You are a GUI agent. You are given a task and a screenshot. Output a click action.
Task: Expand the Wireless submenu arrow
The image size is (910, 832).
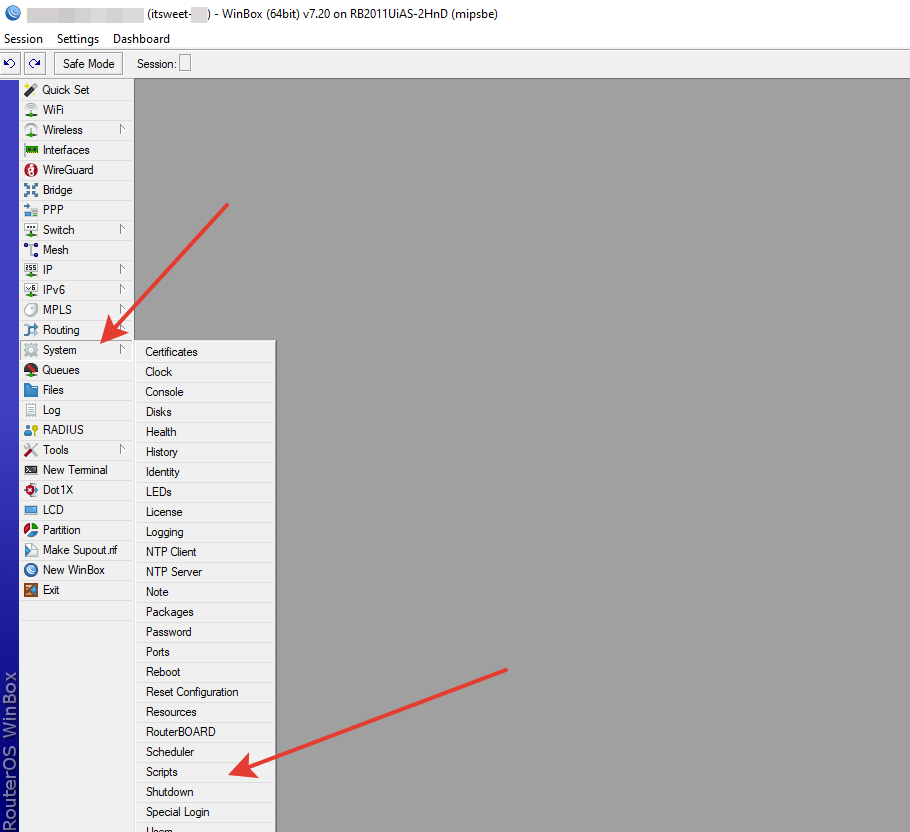(x=122, y=129)
